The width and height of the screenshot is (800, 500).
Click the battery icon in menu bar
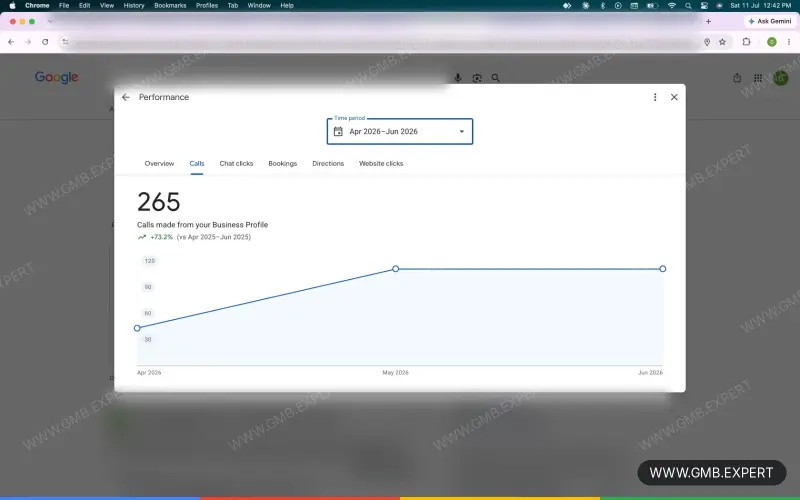tap(652, 6)
